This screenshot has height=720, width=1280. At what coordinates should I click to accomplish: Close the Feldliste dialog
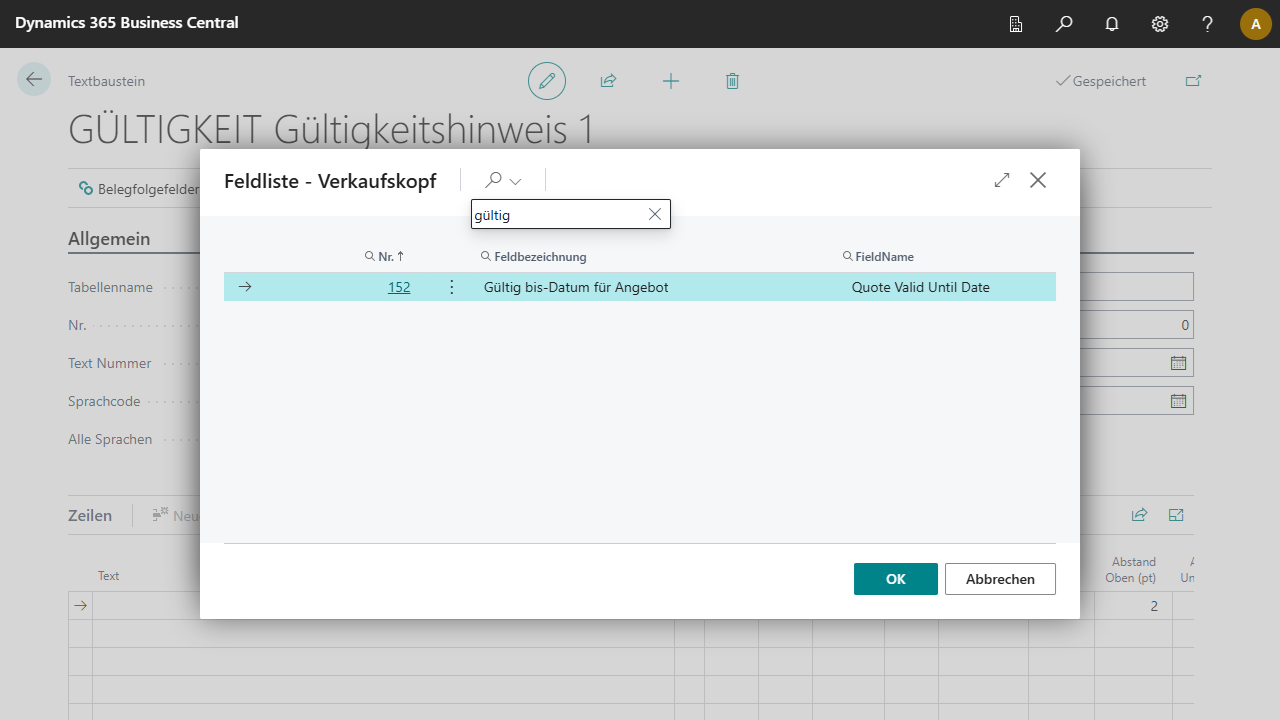click(1038, 180)
